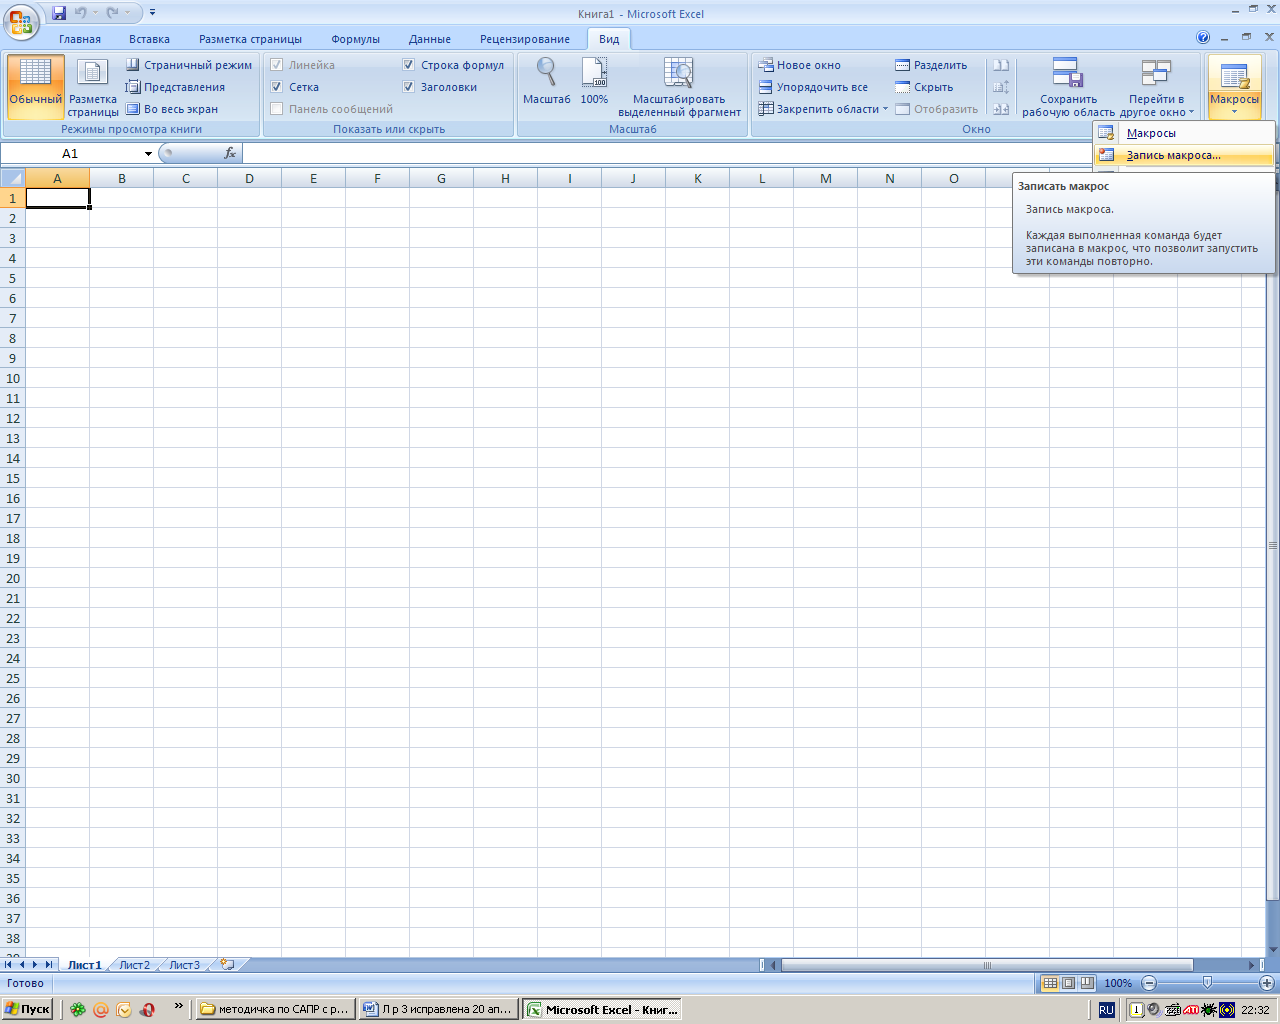Open the Office button menu
This screenshot has width=1280, height=1024.
(x=20, y=21)
